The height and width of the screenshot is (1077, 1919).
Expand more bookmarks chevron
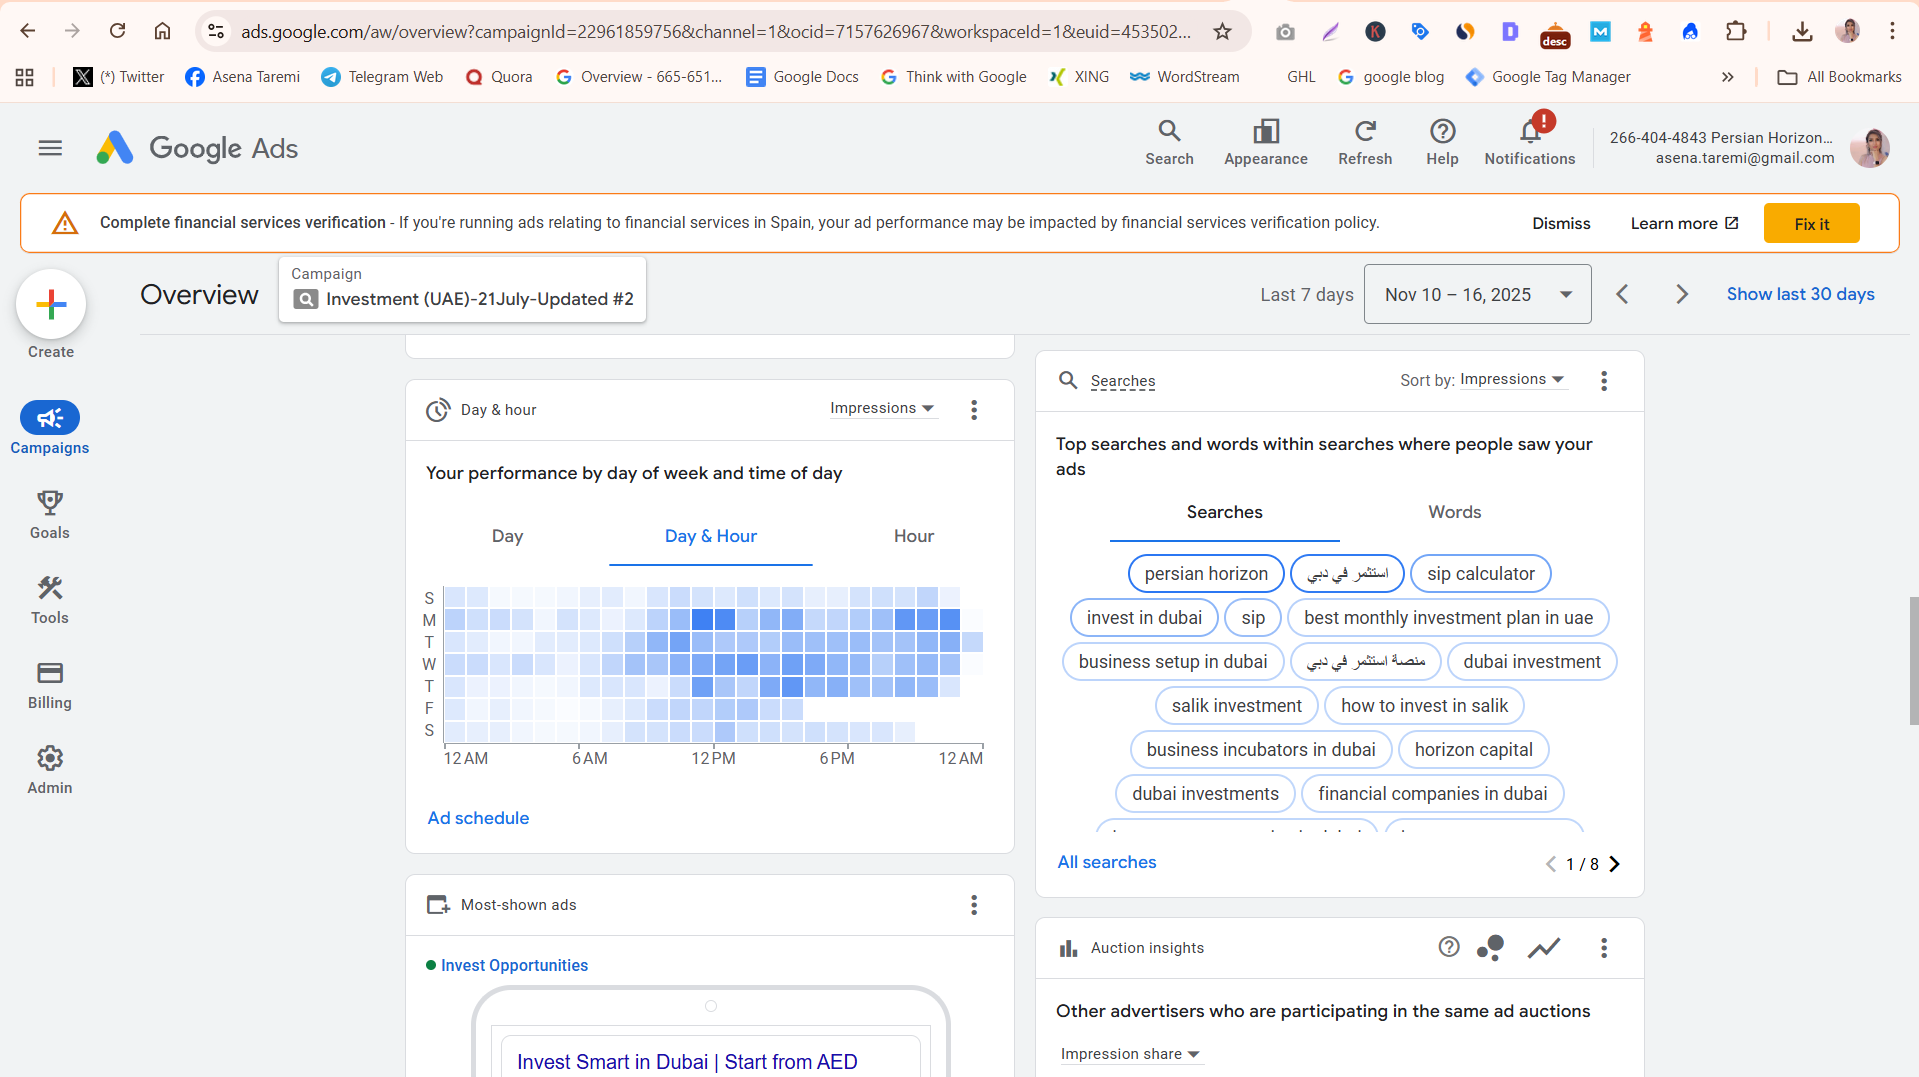1727,77
